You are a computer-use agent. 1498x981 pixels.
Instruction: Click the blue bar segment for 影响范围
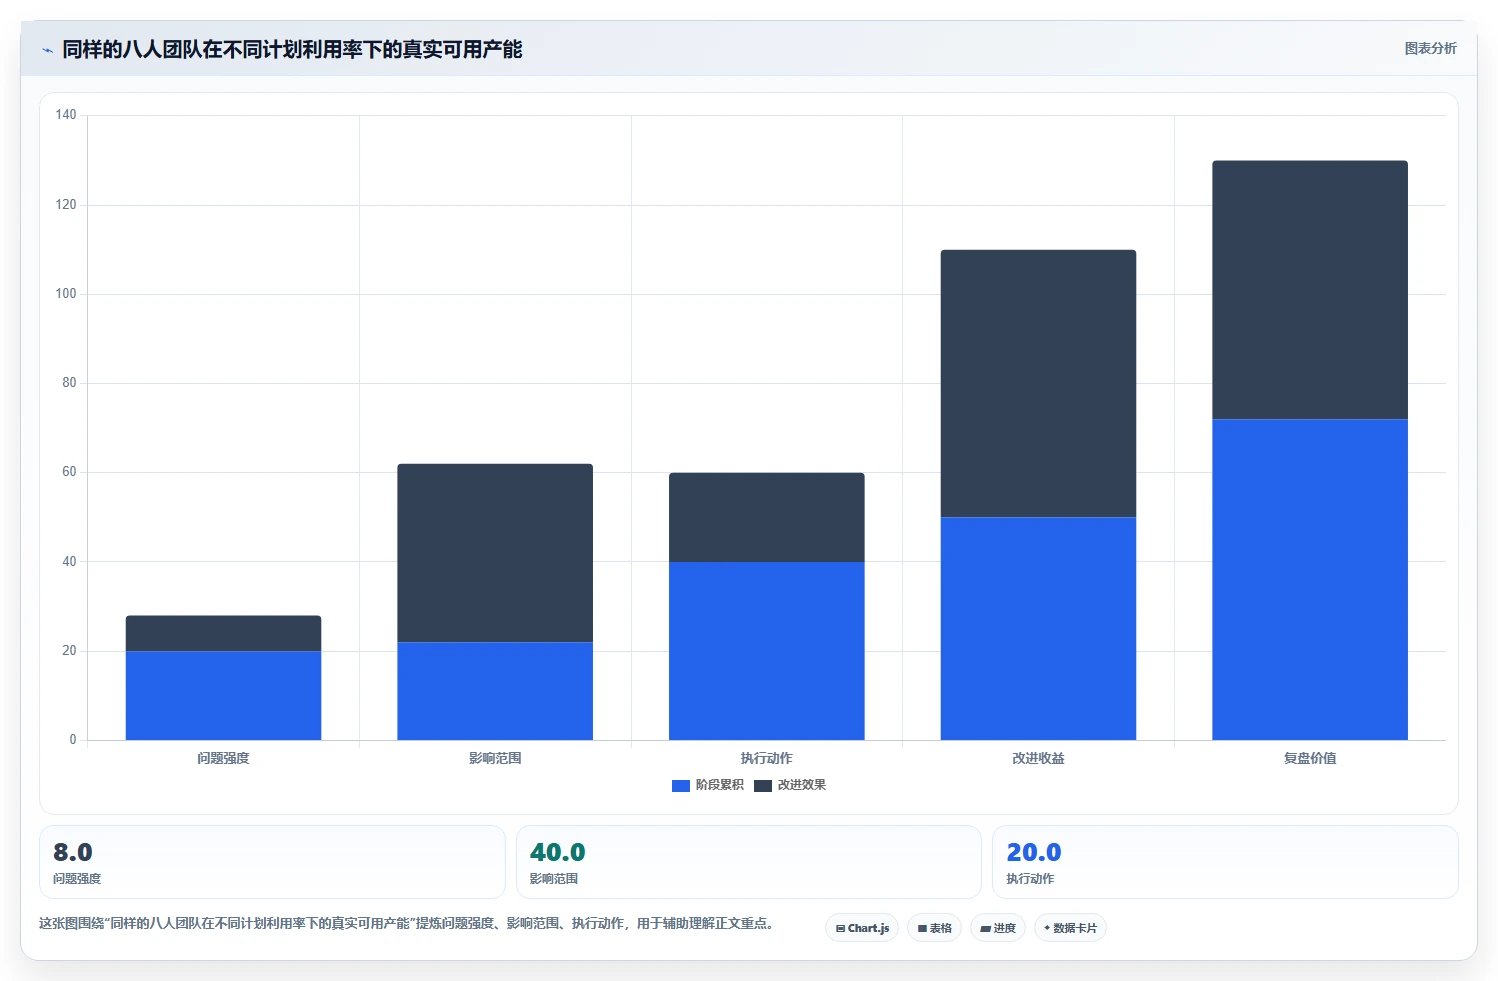click(495, 691)
